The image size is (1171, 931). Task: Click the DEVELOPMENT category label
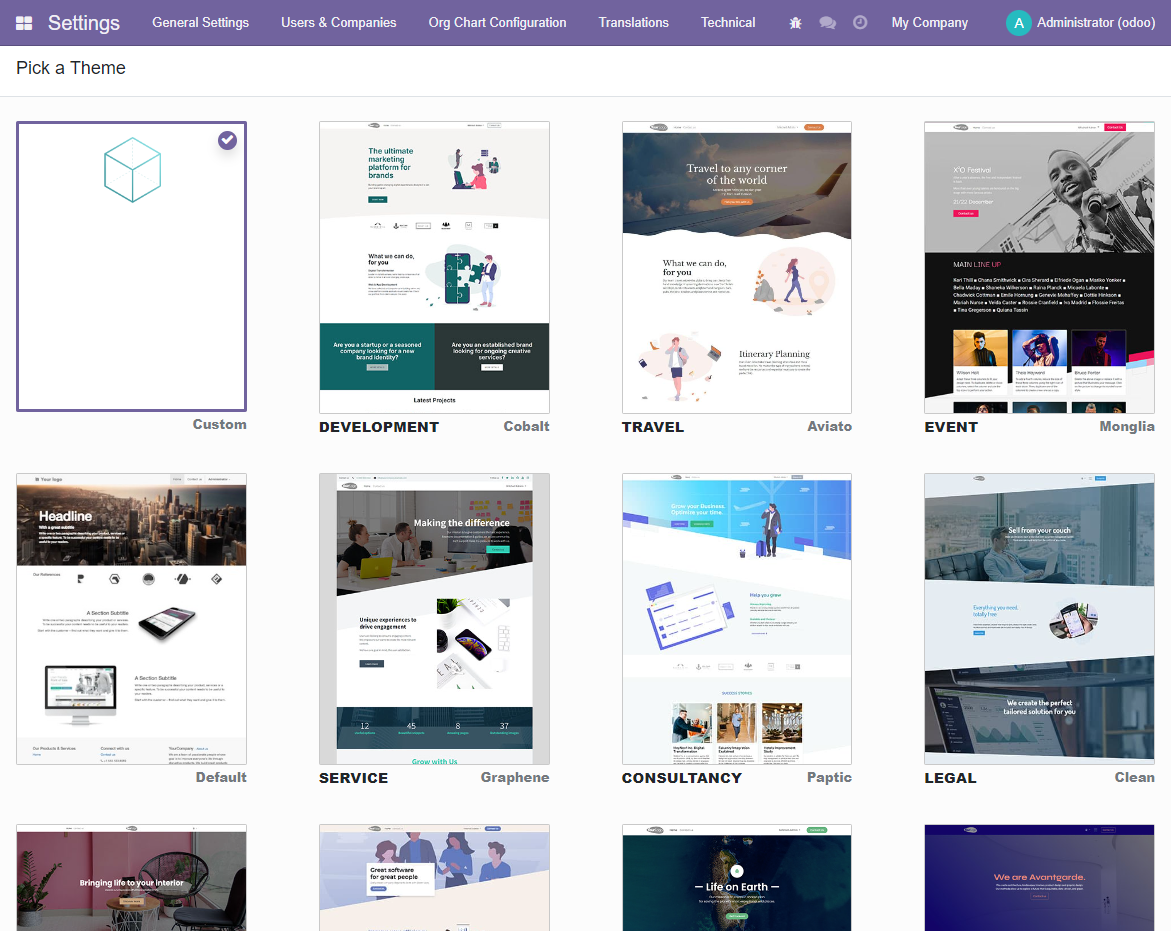pyautogui.click(x=379, y=427)
